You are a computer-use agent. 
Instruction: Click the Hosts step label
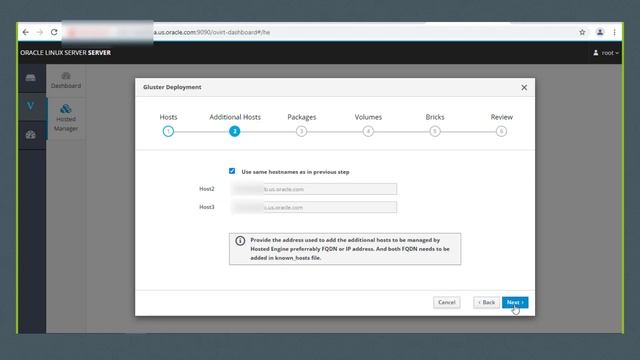(x=168, y=117)
